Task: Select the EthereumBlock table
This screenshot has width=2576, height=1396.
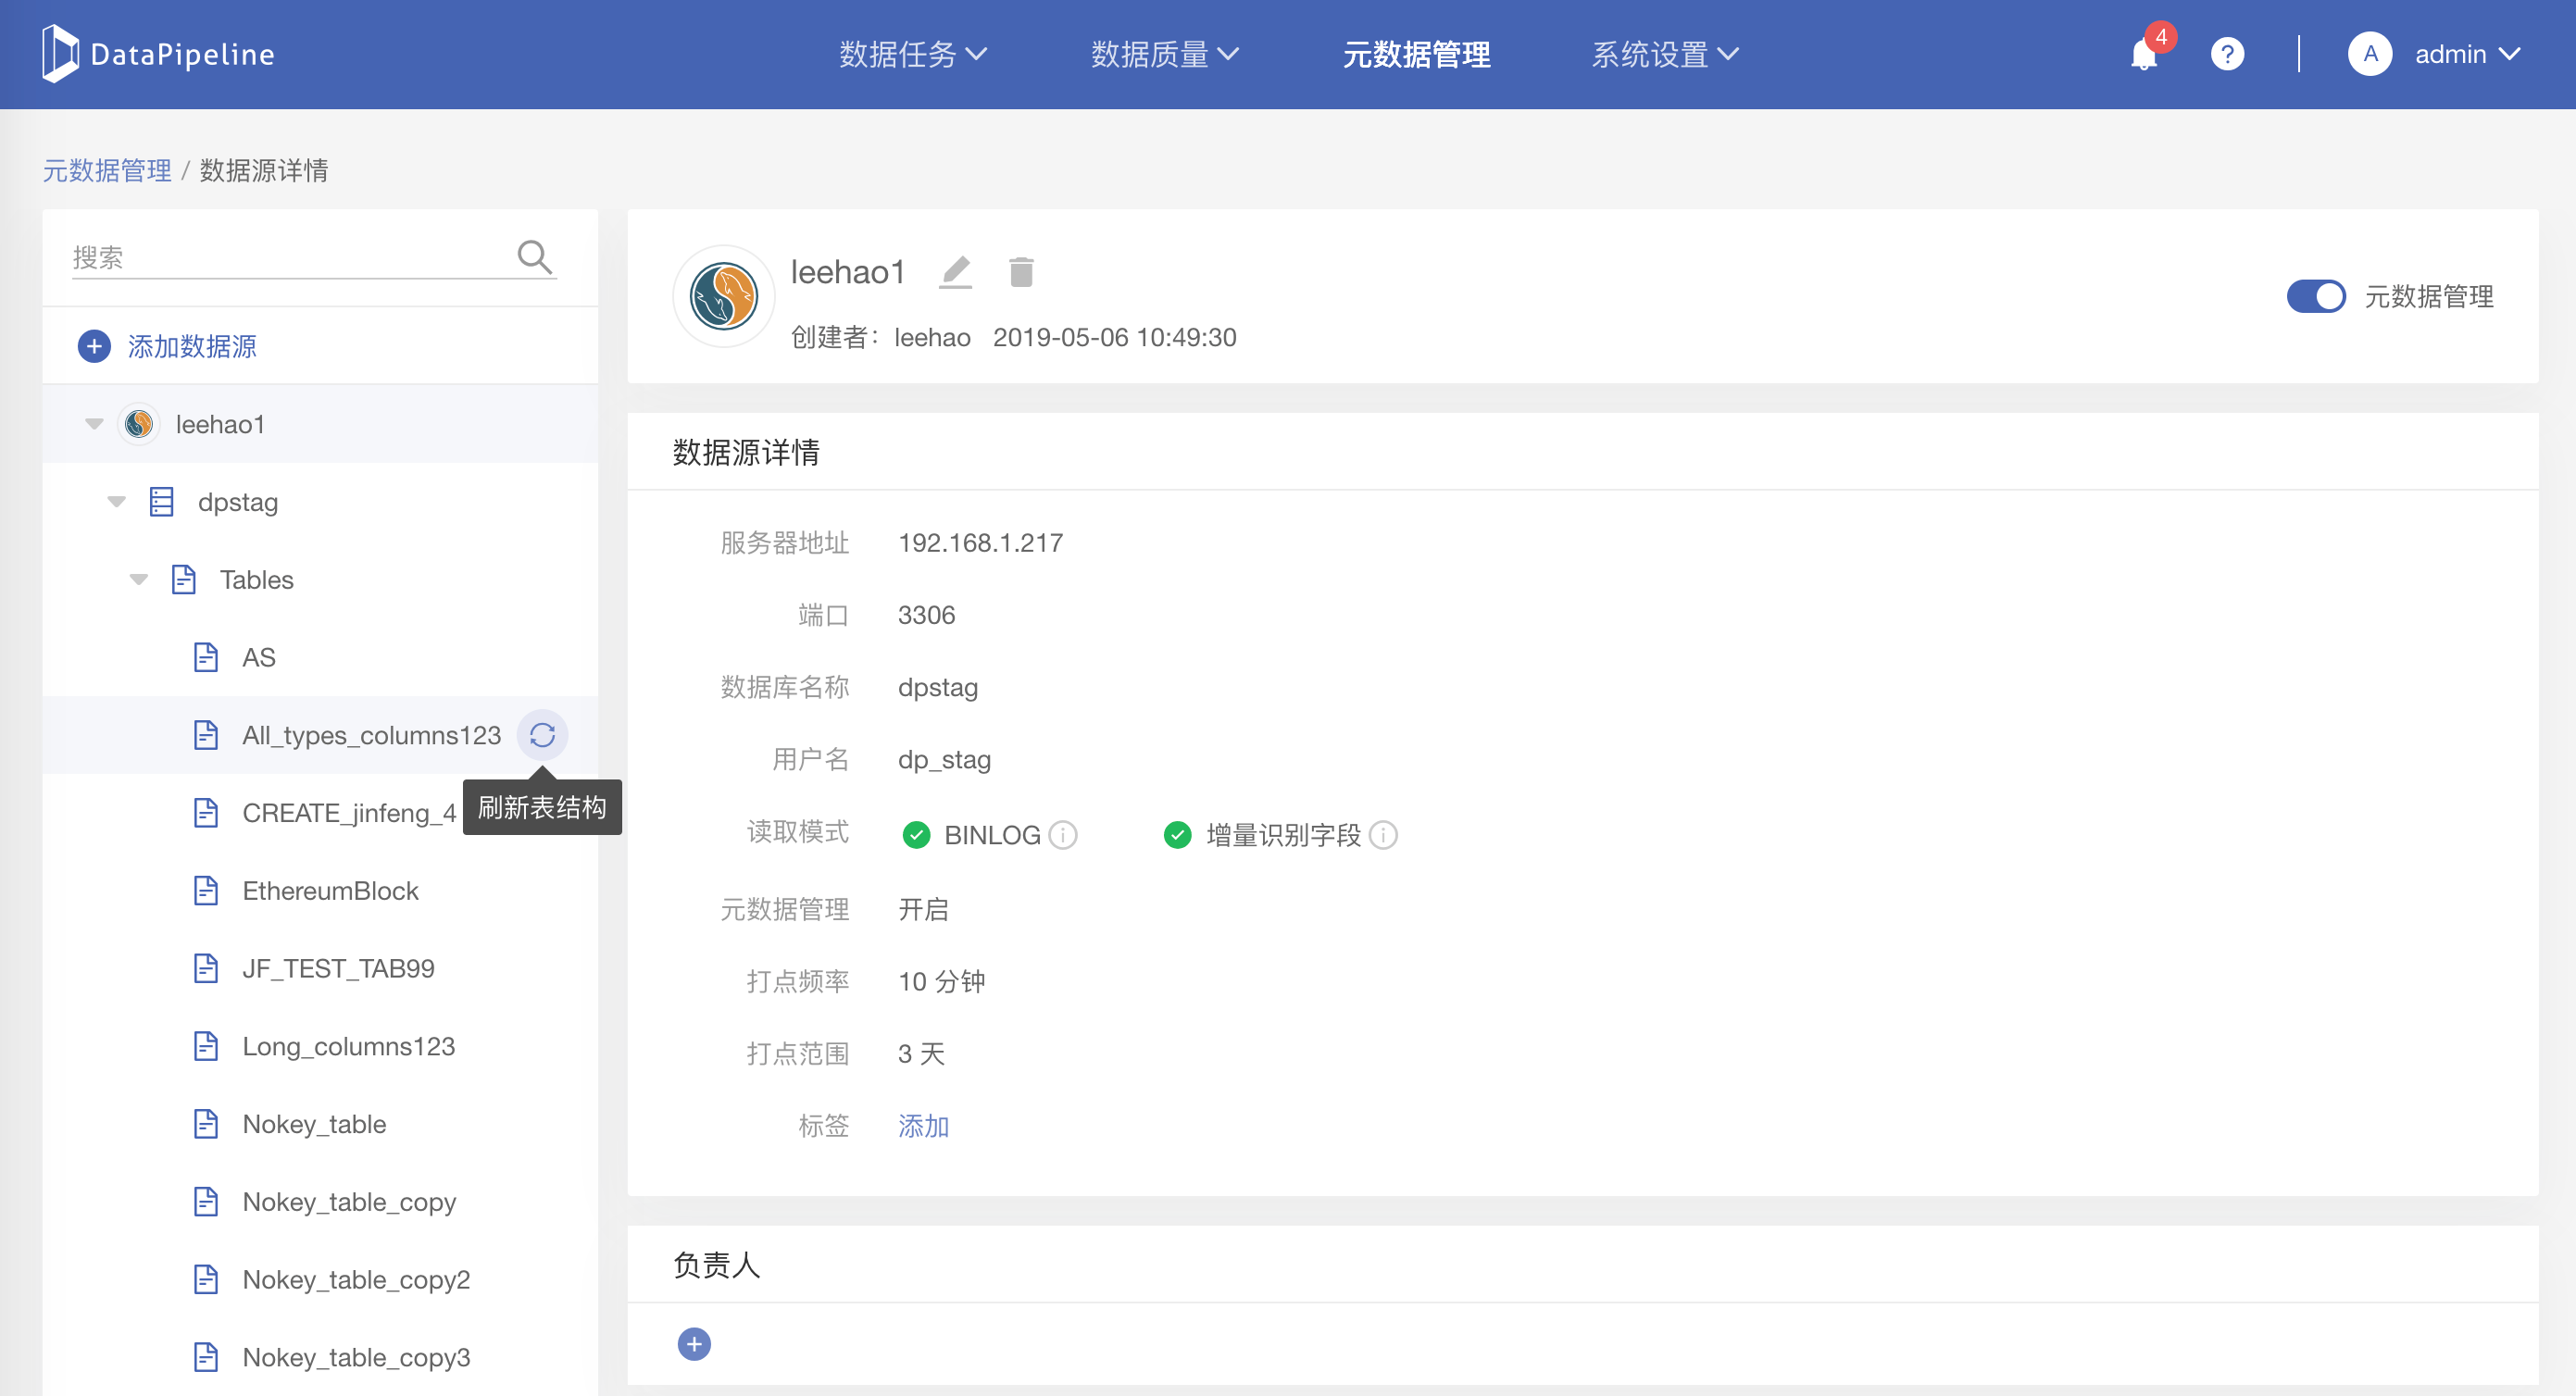Action: pos(330,890)
